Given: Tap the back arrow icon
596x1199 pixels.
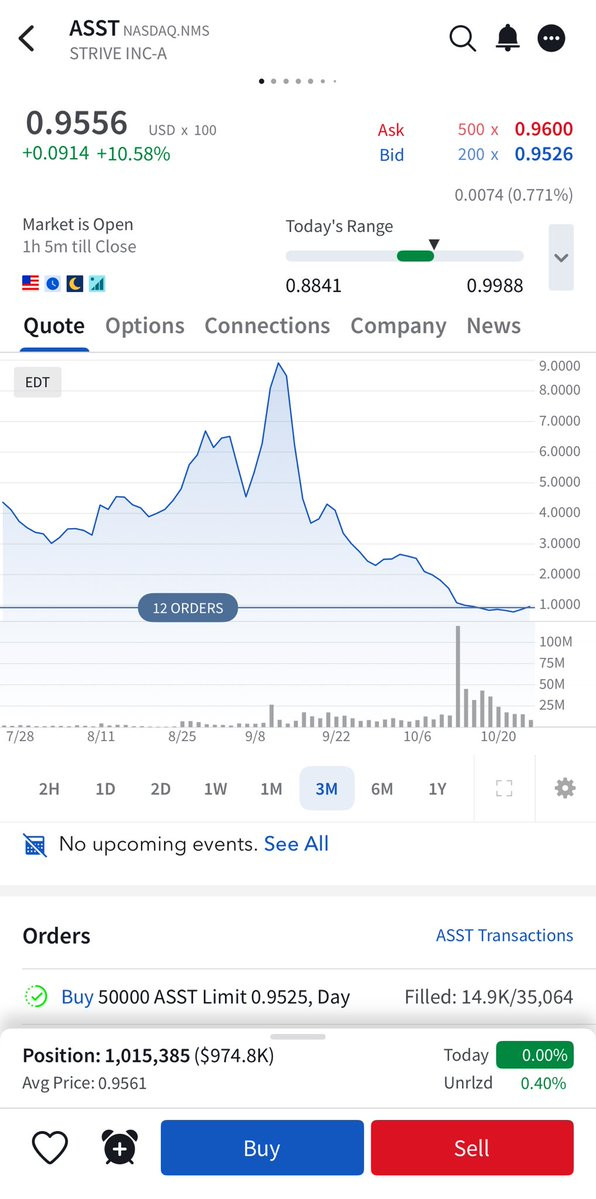Looking at the screenshot, I should [27, 38].
